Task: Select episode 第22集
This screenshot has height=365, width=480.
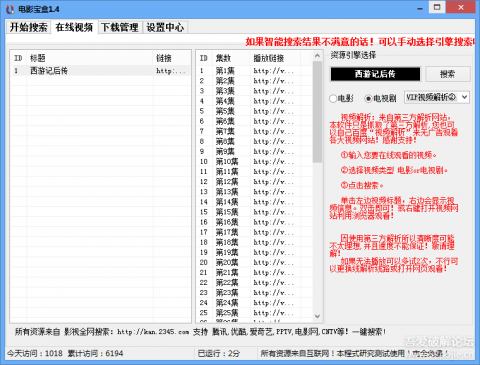Action: (255, 282)
